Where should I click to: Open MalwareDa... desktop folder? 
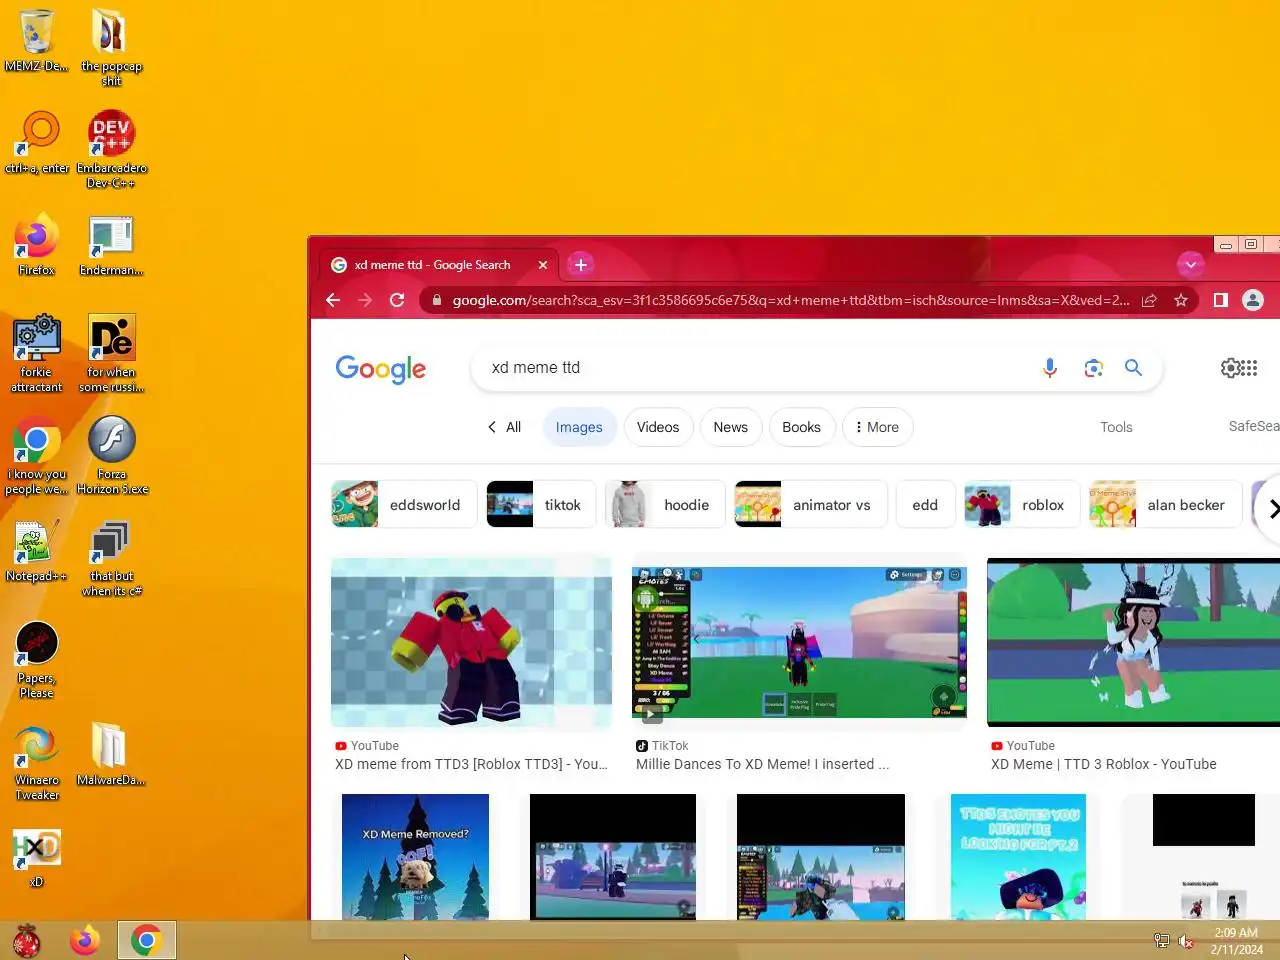(111, 754)
